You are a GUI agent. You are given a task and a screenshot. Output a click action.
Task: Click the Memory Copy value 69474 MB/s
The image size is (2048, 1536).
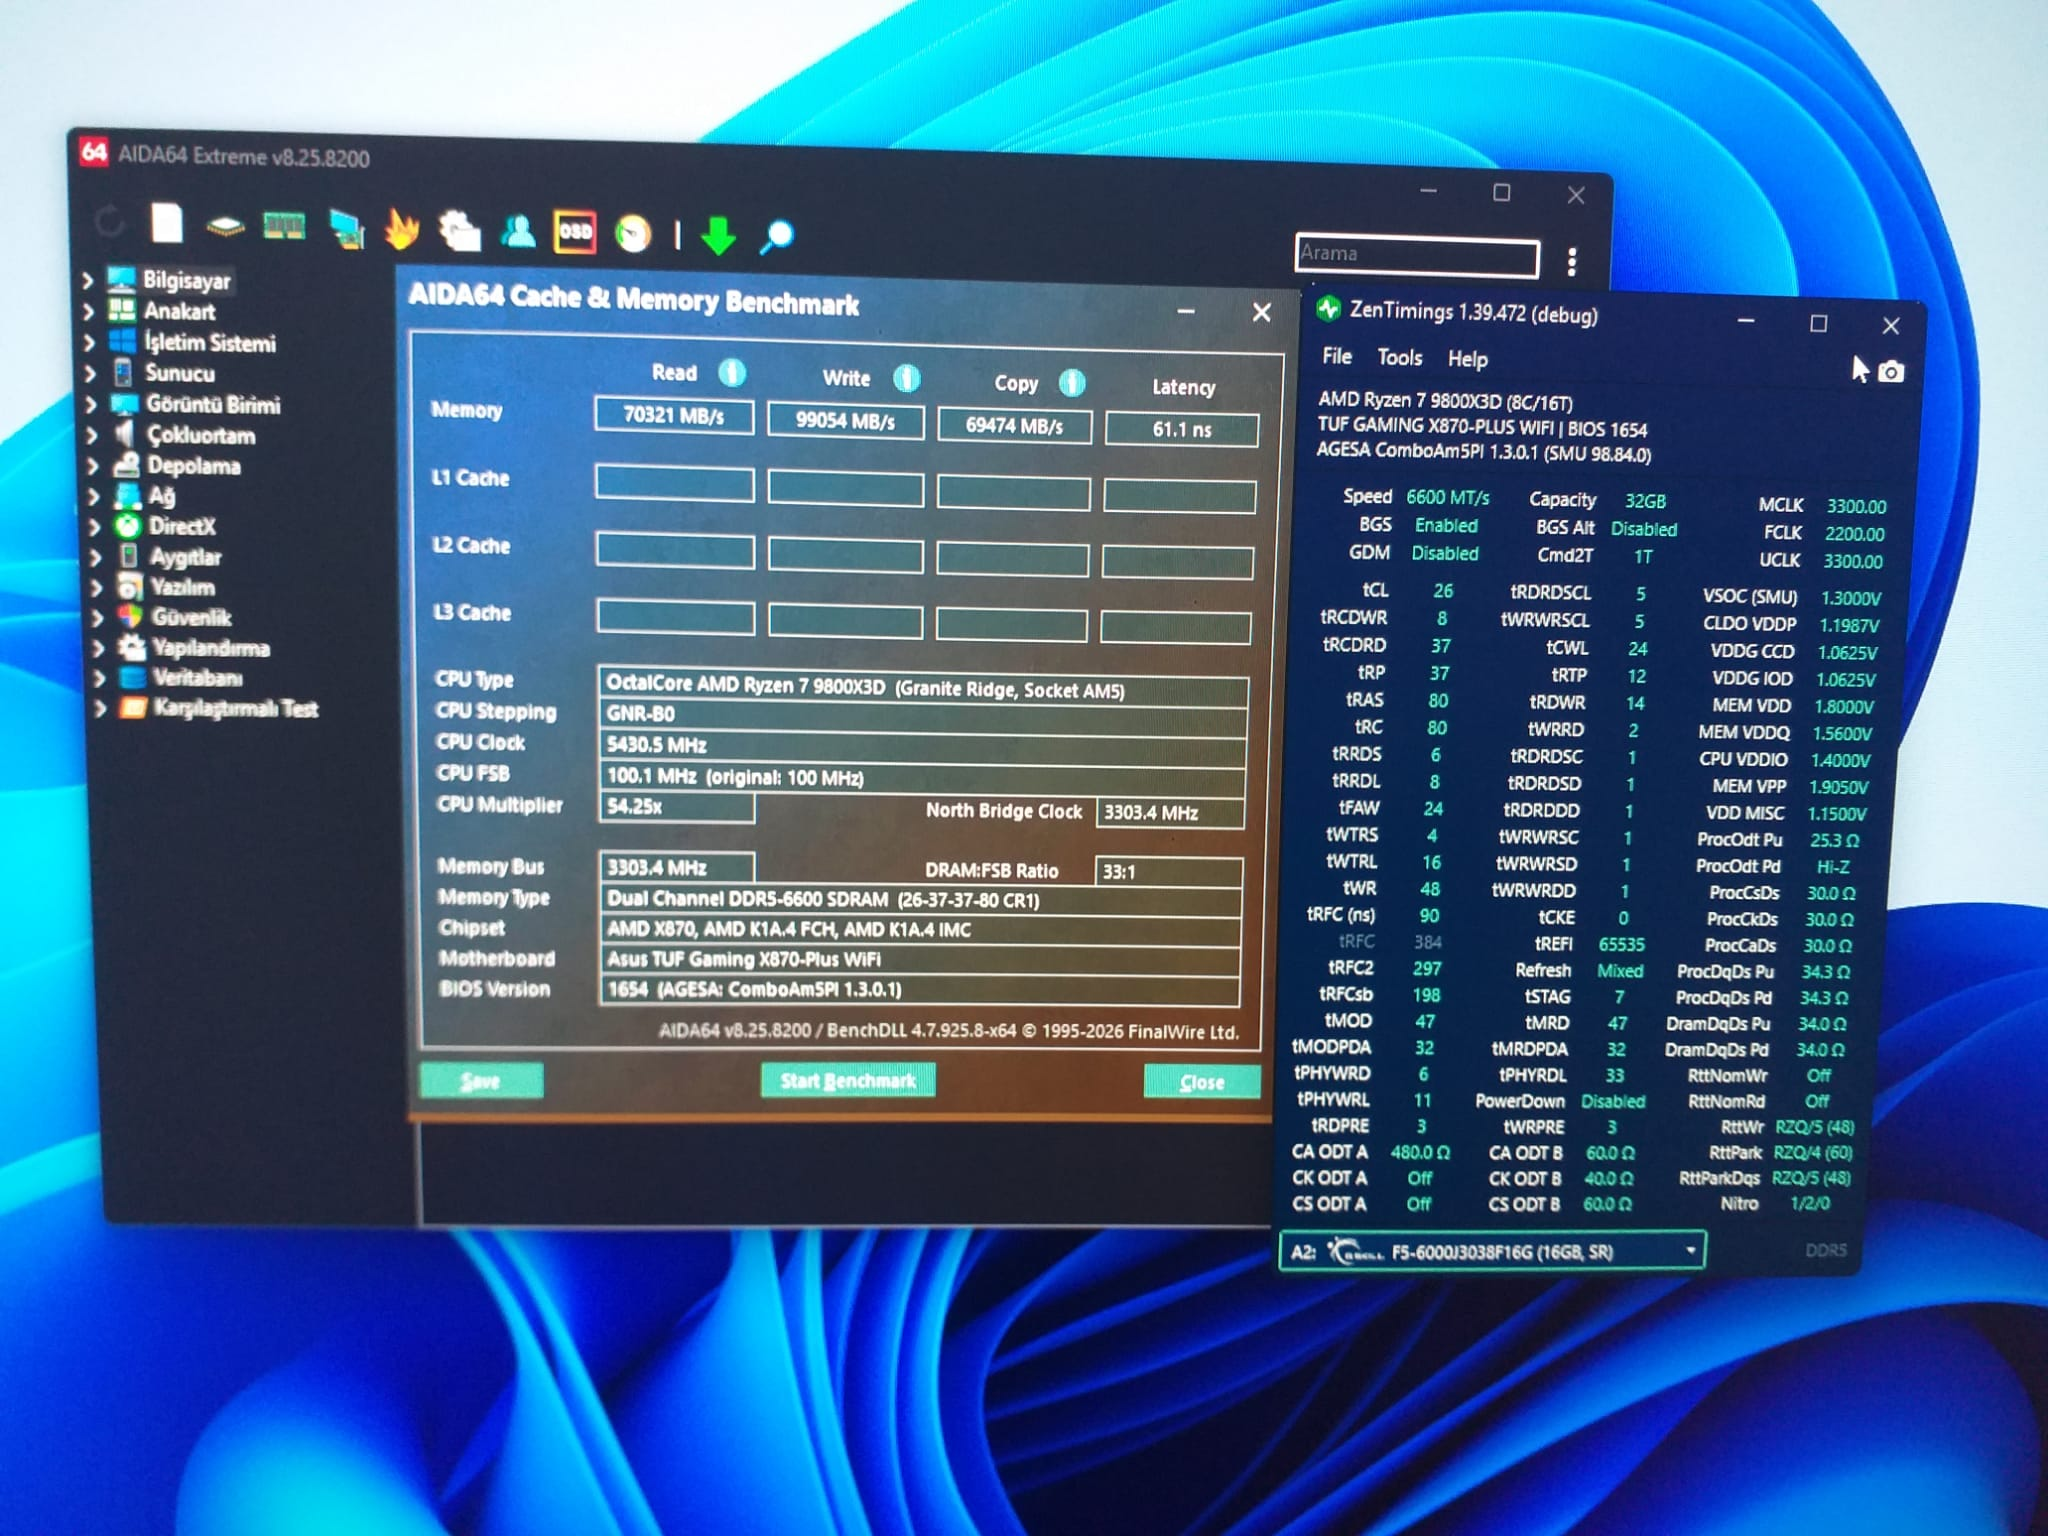tap(1014, 425)
